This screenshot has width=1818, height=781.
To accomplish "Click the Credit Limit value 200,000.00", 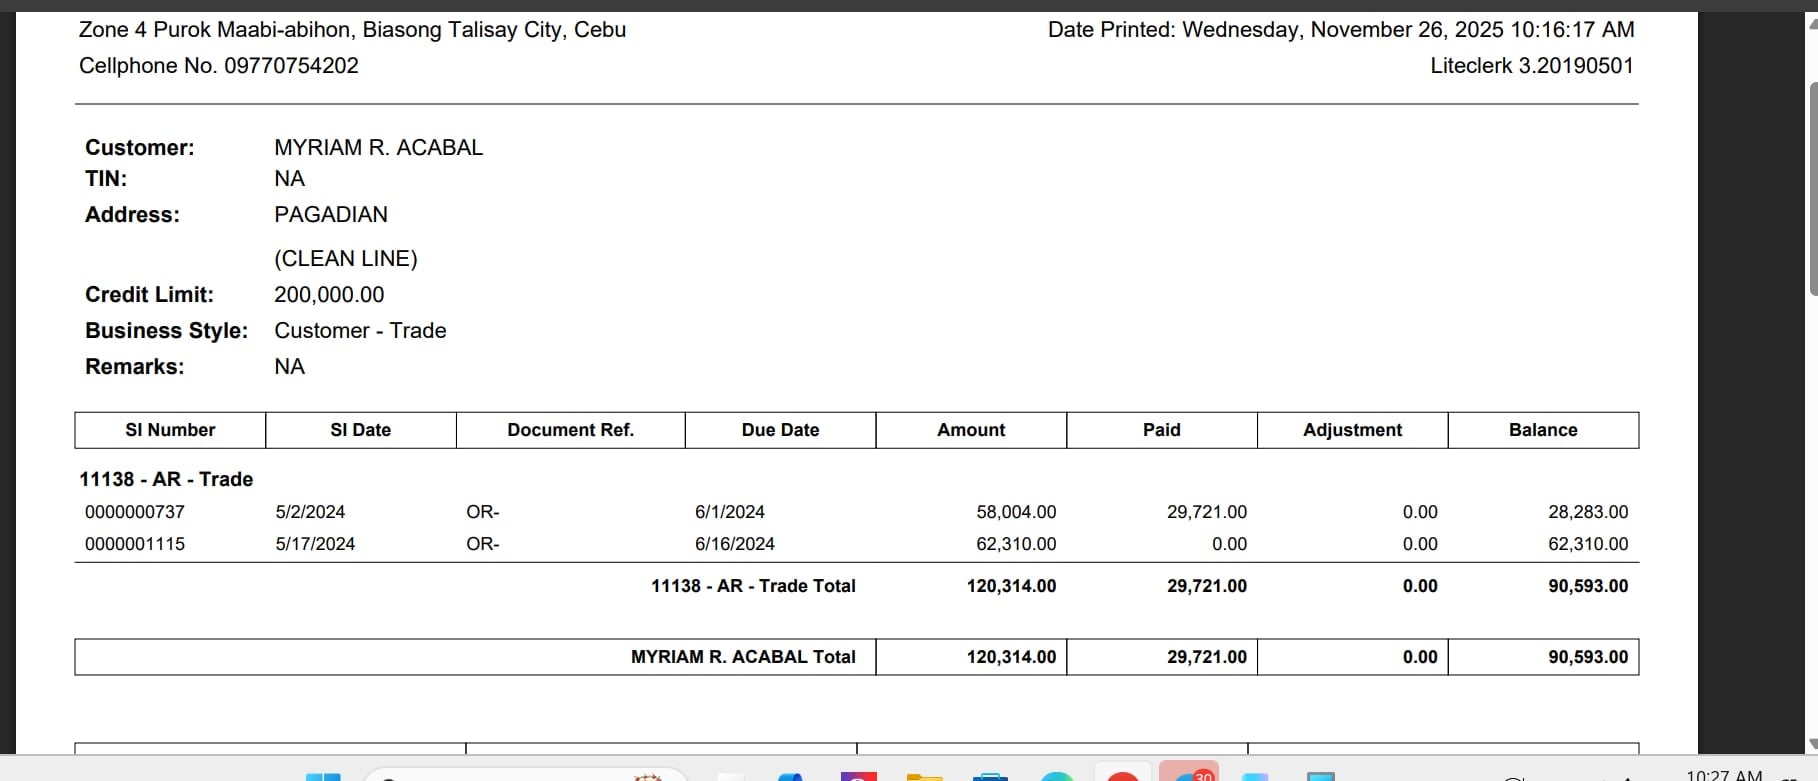I will [329, 295].
